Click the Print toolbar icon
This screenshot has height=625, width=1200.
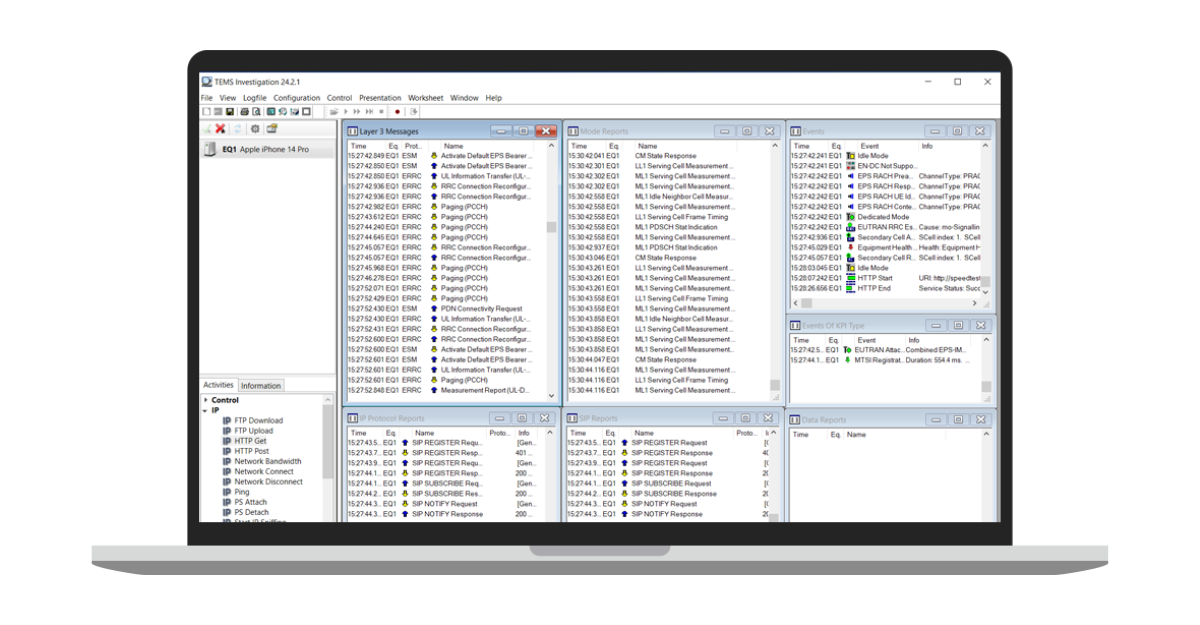(244, 111)
